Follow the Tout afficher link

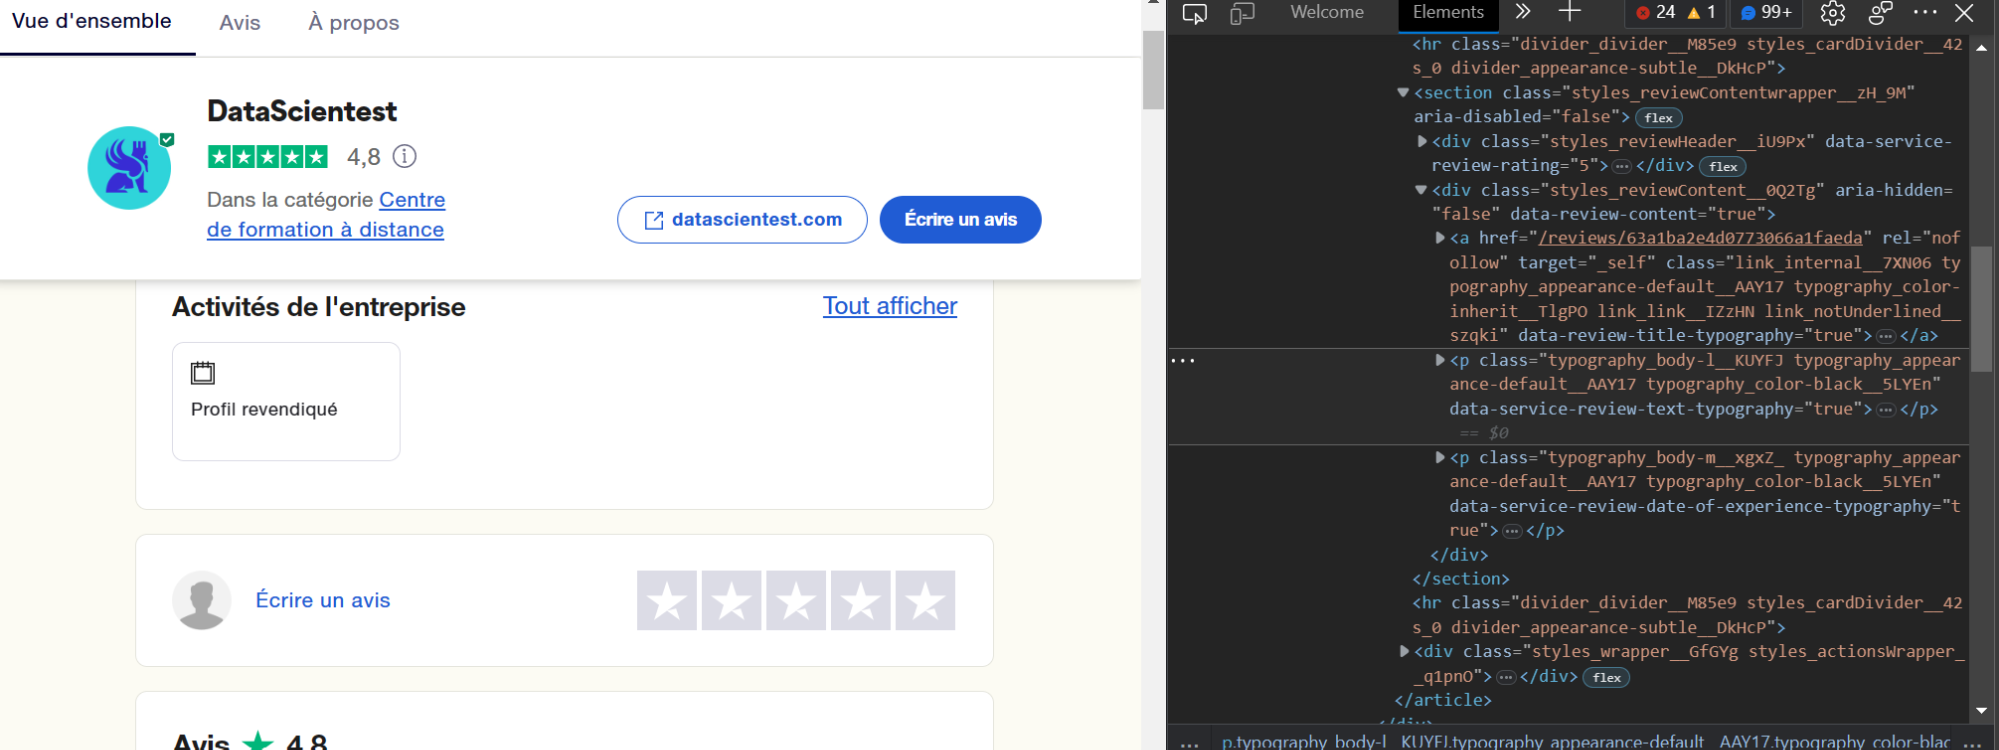pos(889,306)
